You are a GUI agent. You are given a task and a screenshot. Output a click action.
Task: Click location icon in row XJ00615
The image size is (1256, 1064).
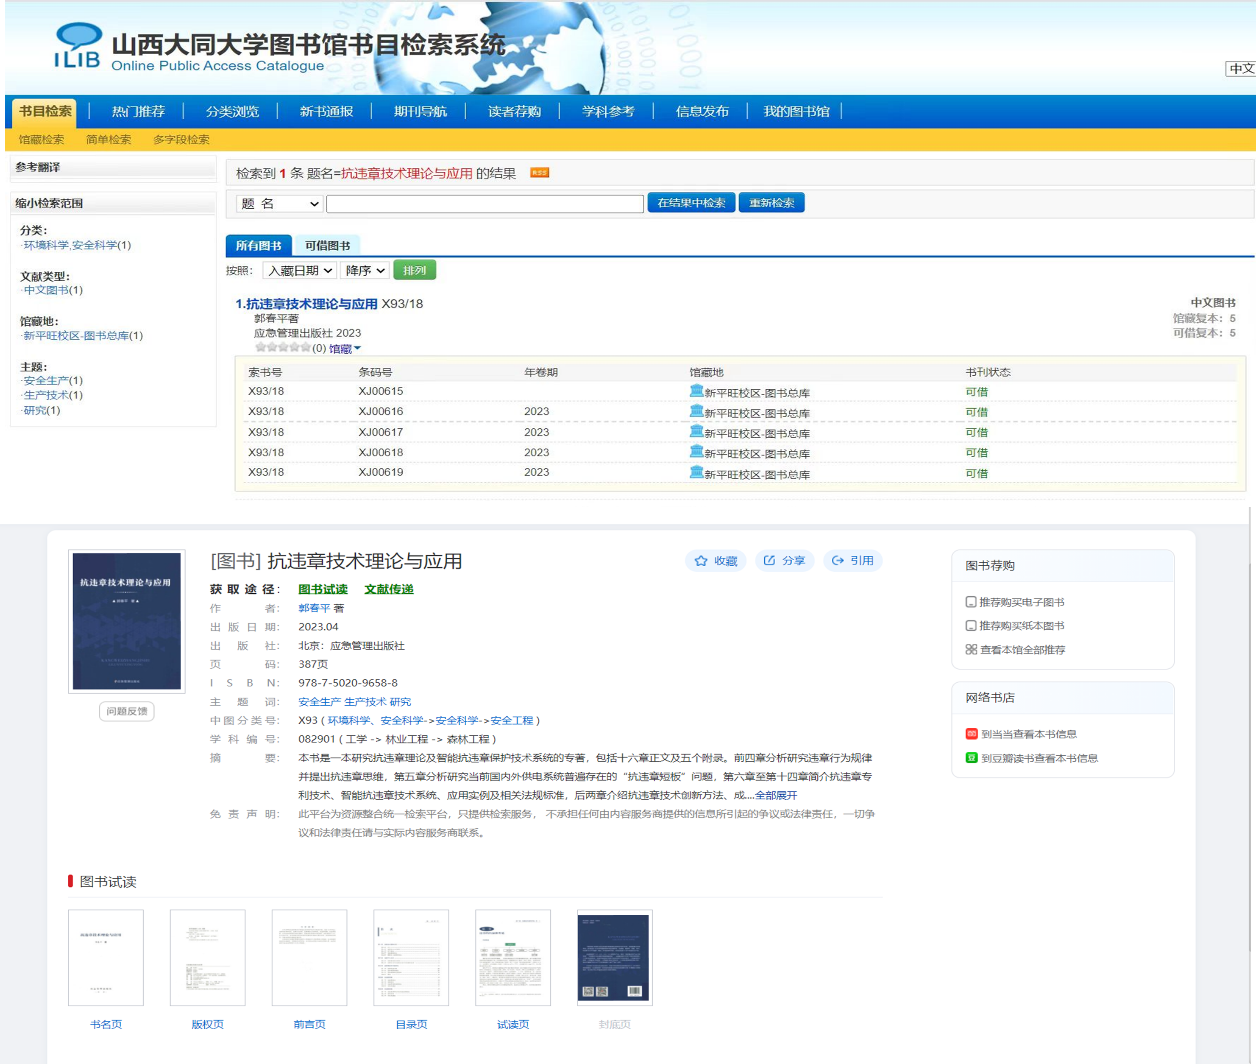point(696,391)
